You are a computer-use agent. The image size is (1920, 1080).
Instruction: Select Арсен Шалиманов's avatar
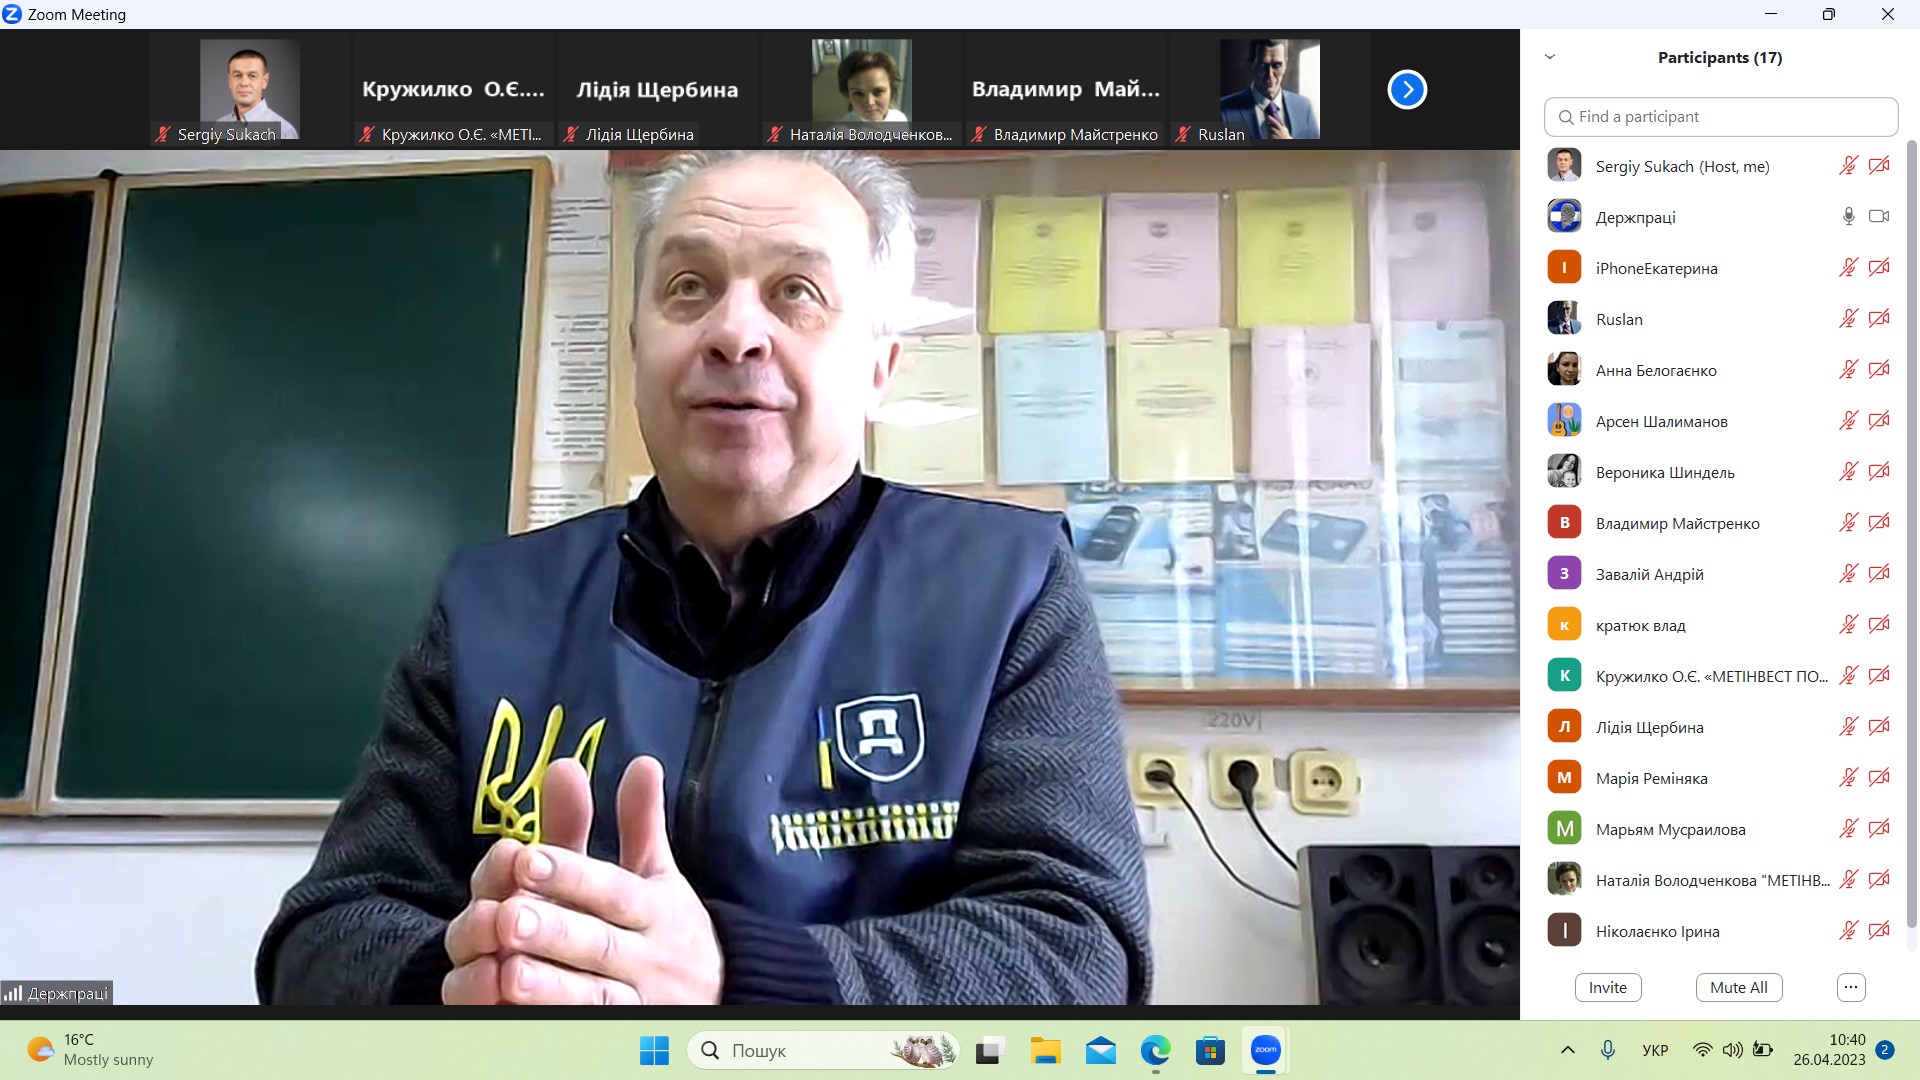coord(1564,421)
